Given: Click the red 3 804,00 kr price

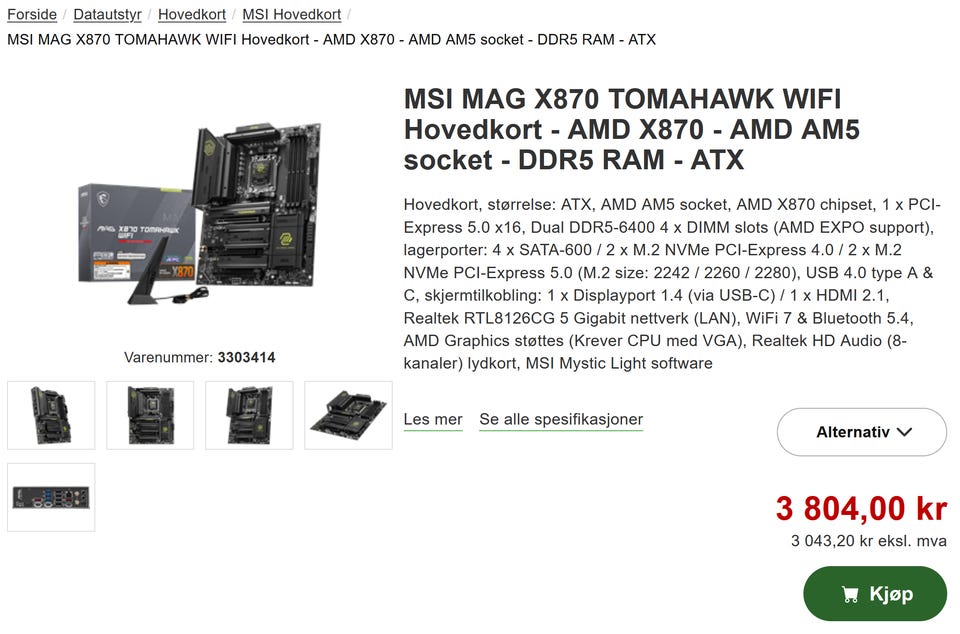Looking at the screenshot, I should pyautogui.click(x=861, y=509).
